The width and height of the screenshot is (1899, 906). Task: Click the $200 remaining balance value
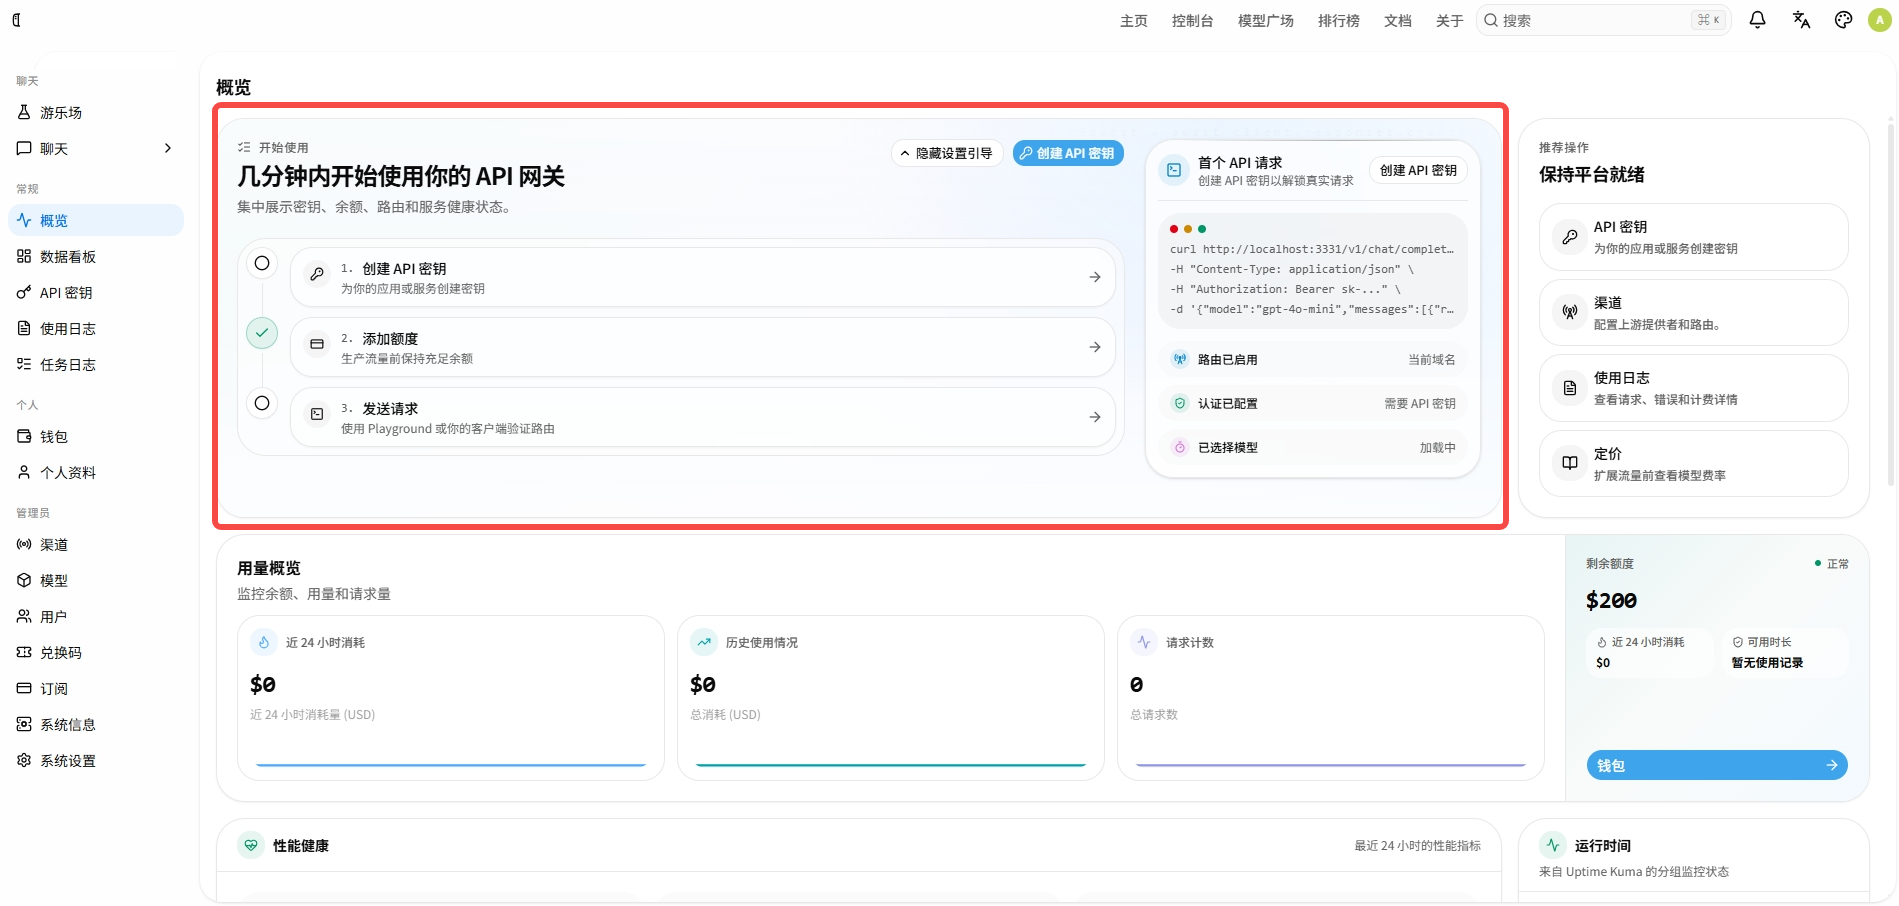pyautogui.click(x=1611, y=600)
